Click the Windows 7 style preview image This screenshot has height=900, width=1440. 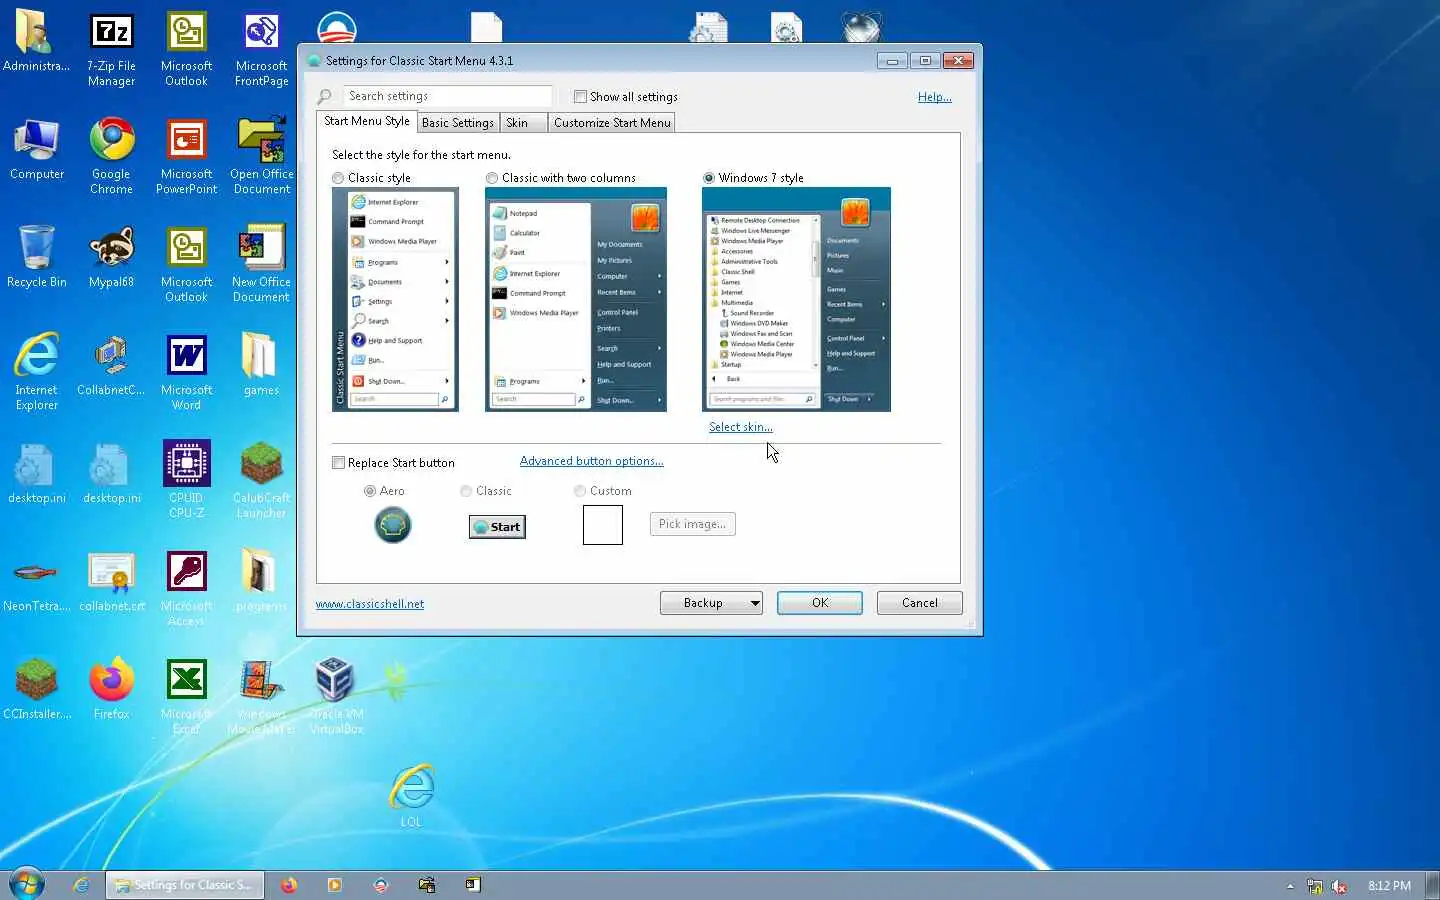(x=796, y=299)
